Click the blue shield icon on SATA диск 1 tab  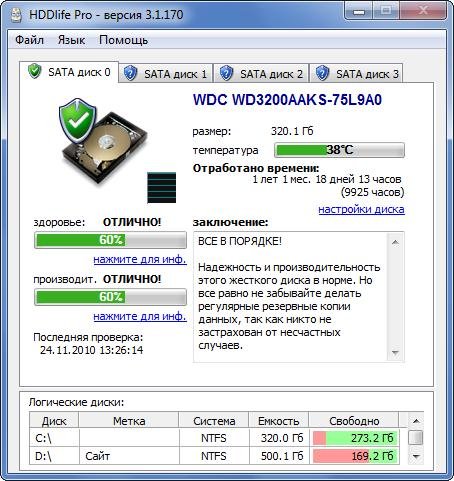(130, 73)
